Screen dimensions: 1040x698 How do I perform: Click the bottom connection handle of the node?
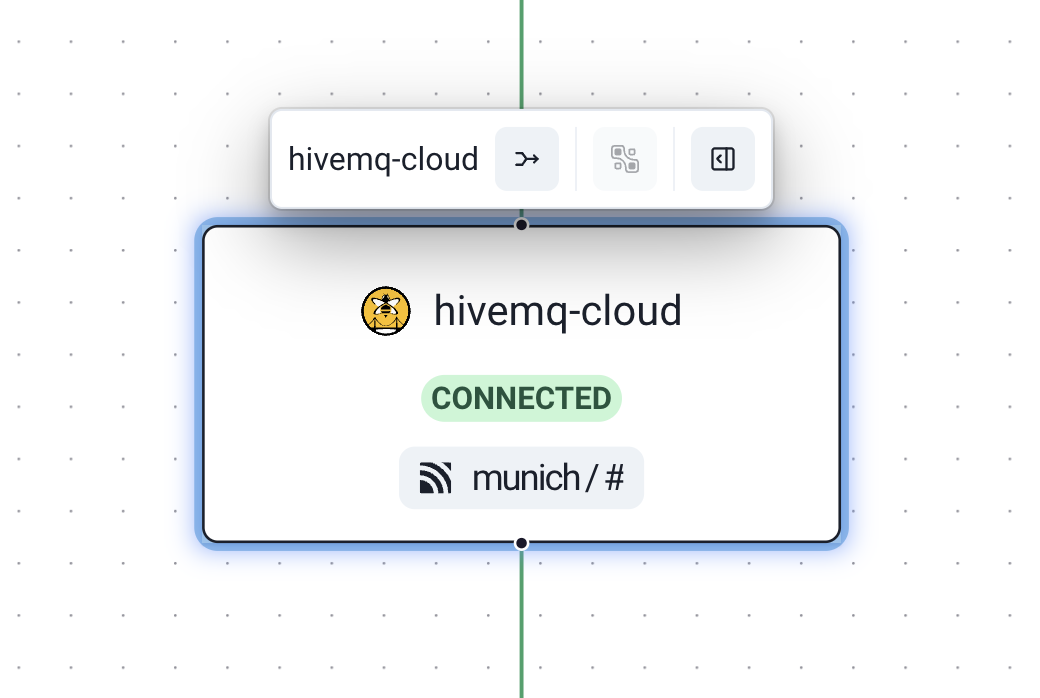[x=521, y=543]
